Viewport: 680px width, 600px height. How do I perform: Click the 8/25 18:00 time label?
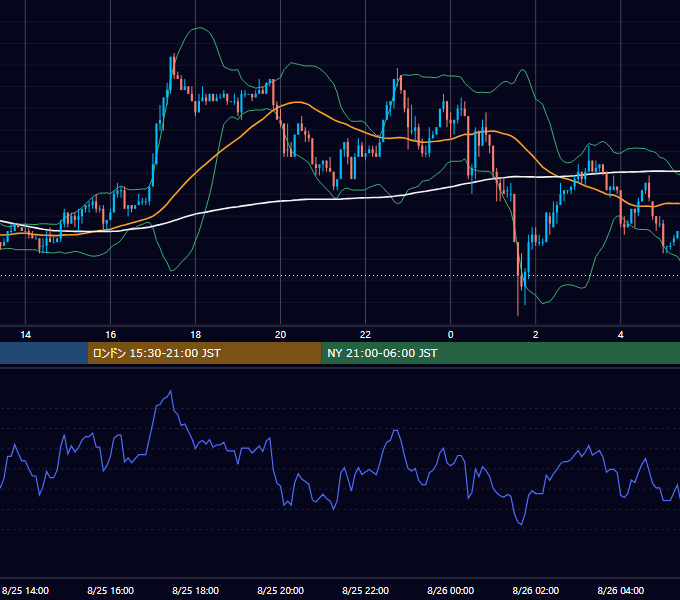tap(196, 590)
